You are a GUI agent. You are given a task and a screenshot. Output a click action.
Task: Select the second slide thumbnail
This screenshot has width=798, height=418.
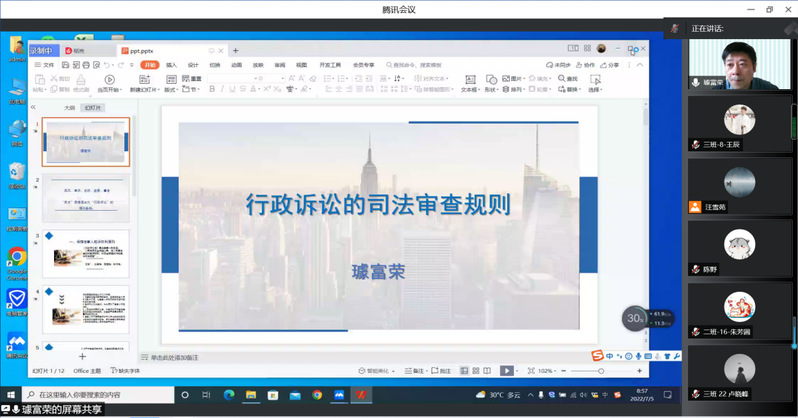click(x=85, y=198)
